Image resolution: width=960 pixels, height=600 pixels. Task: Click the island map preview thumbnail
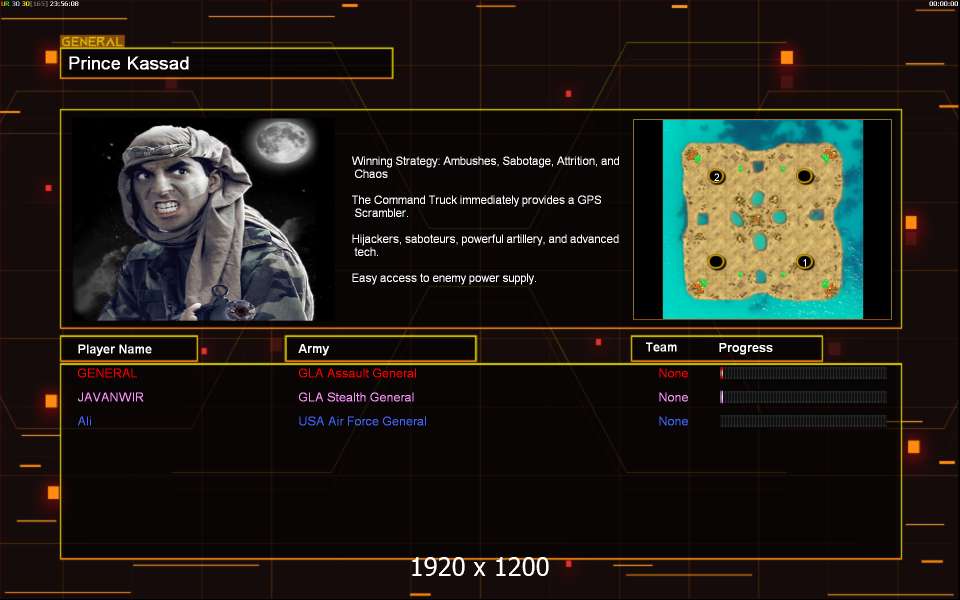coord(762,219)
